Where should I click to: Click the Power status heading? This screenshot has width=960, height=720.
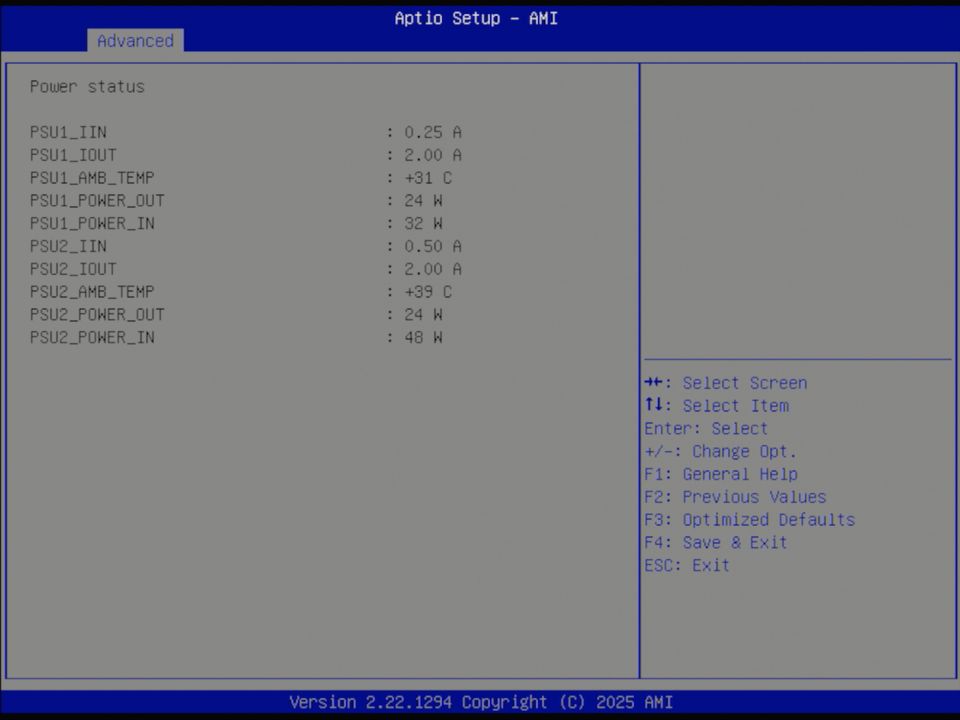[87, 86]
